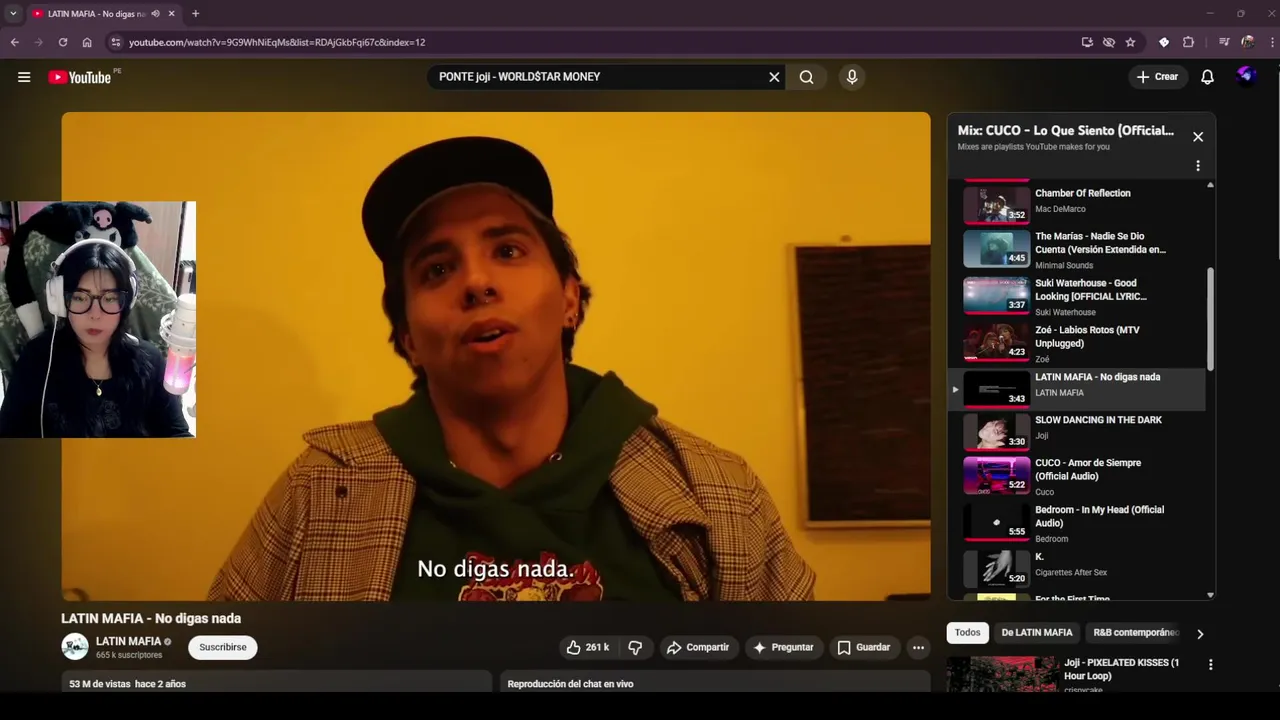Viewport: 1280px width, 720px height.
Task: Open the YouTube hamburger guide menu
Action: [x=24, y=77]
